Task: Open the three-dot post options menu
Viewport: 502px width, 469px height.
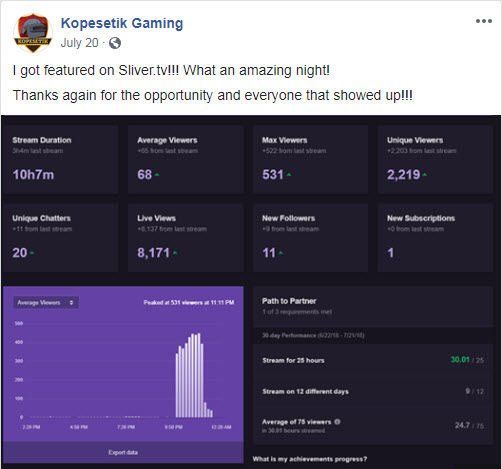Action: click(x=484, y=21)
